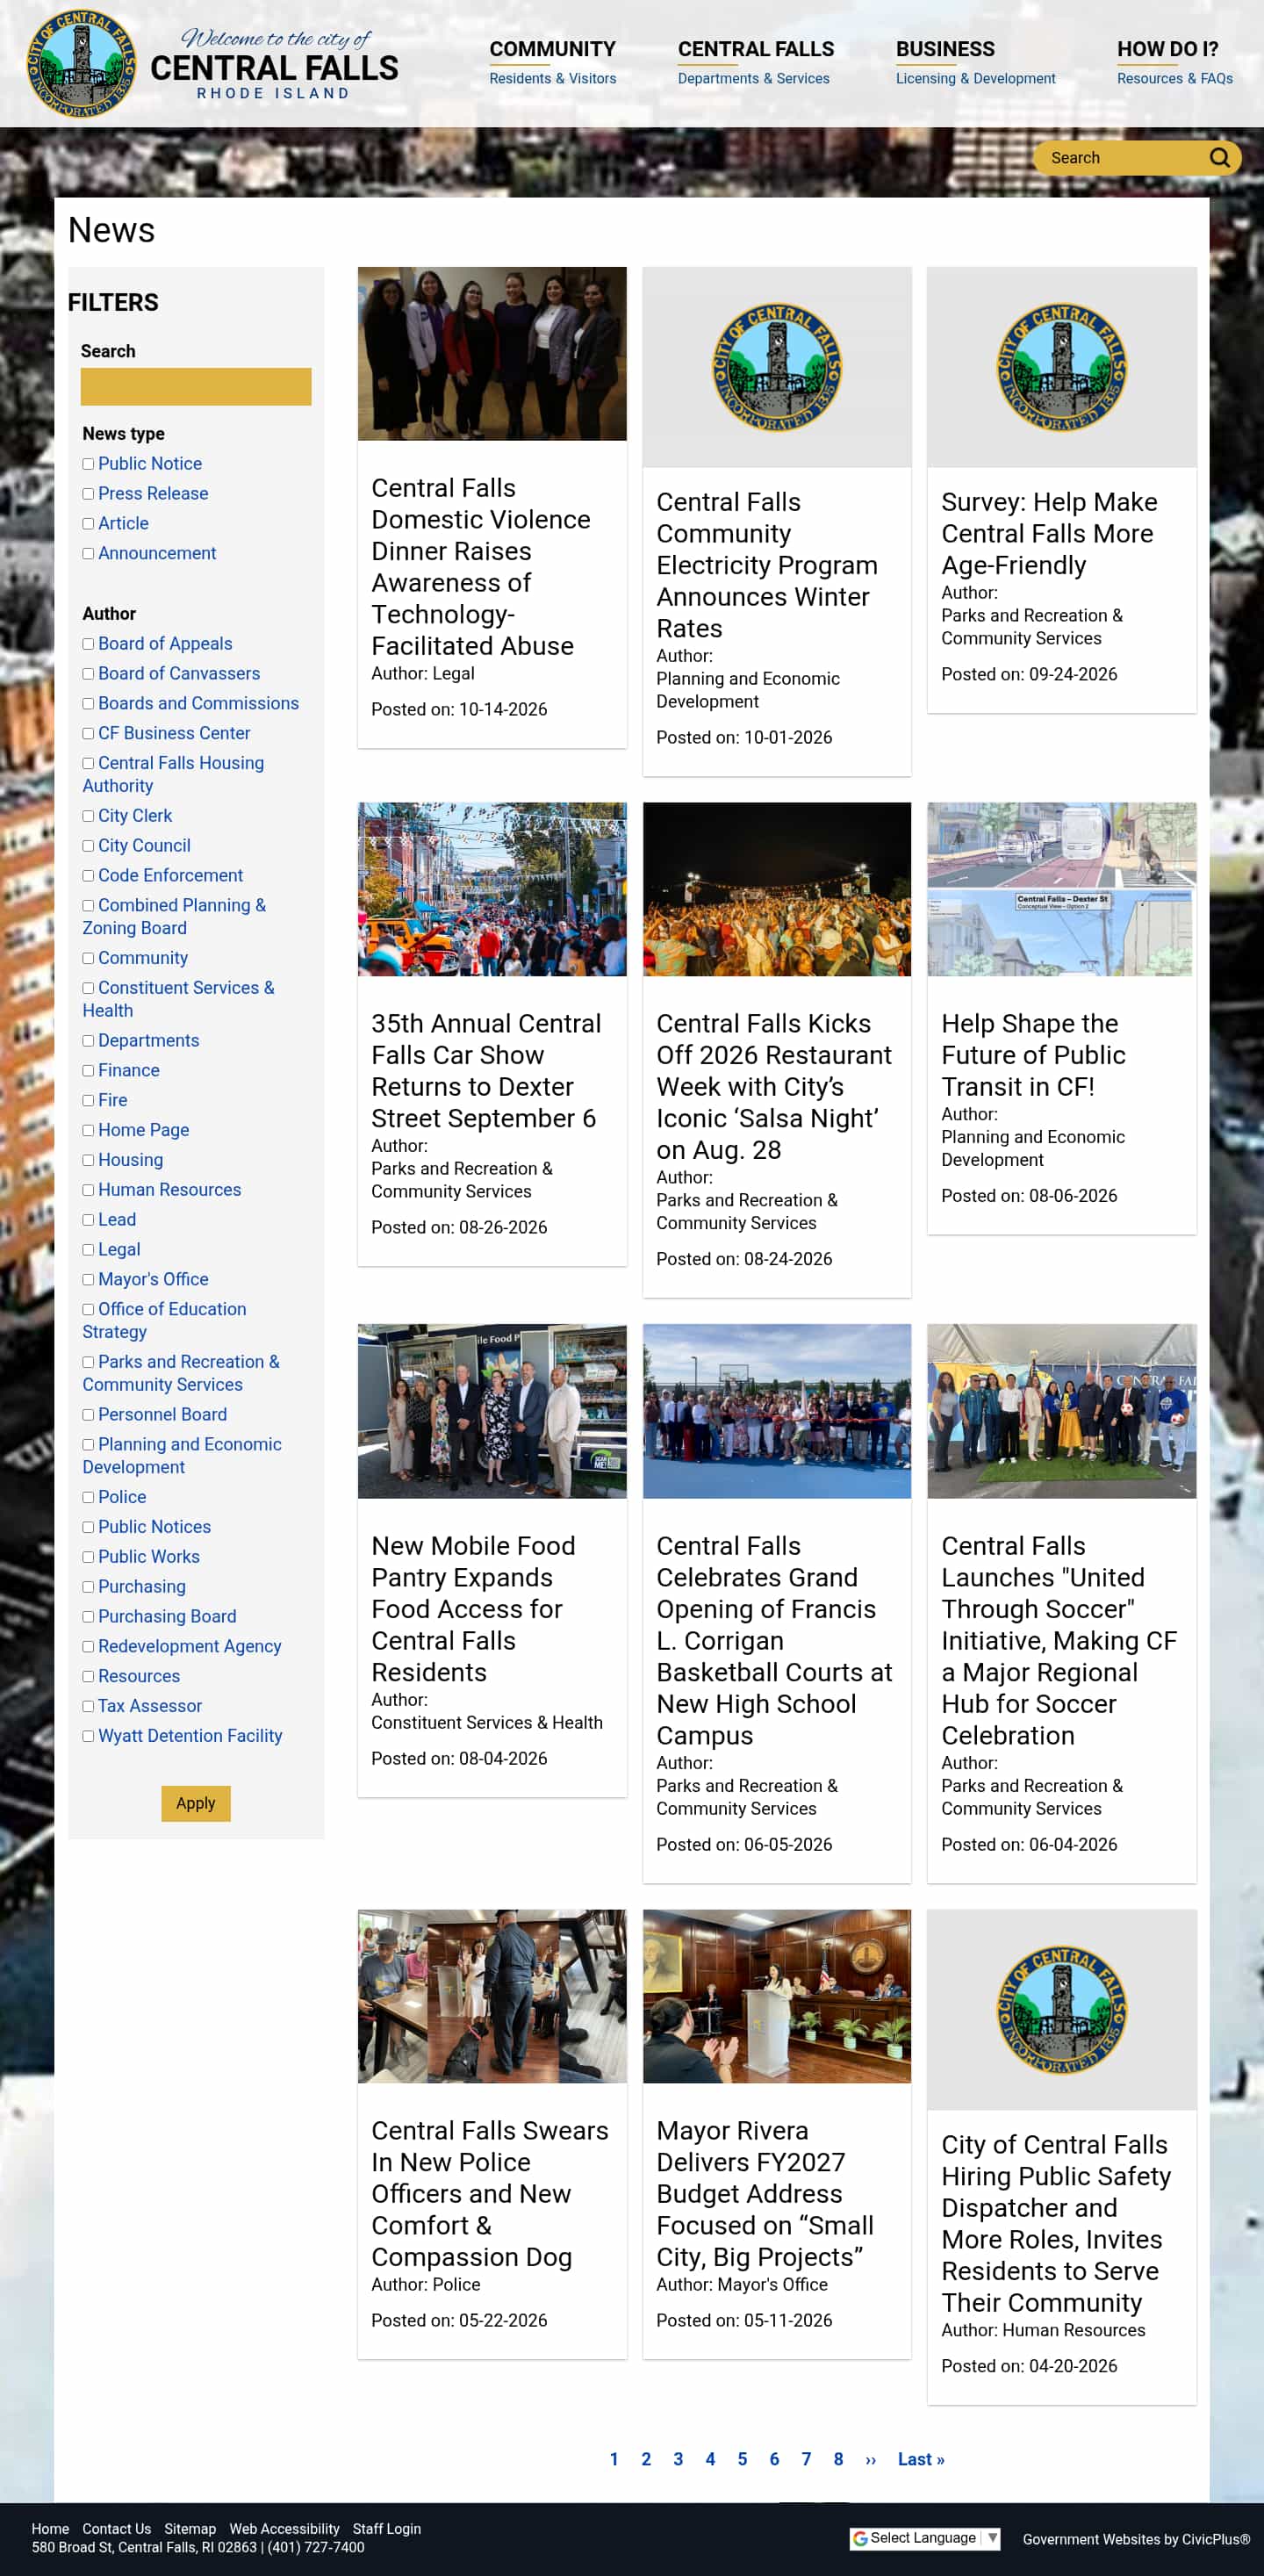The height and width of the screenshot is (2576, 1264).
Task: Check the Article news type
Action: pos(88,524)
